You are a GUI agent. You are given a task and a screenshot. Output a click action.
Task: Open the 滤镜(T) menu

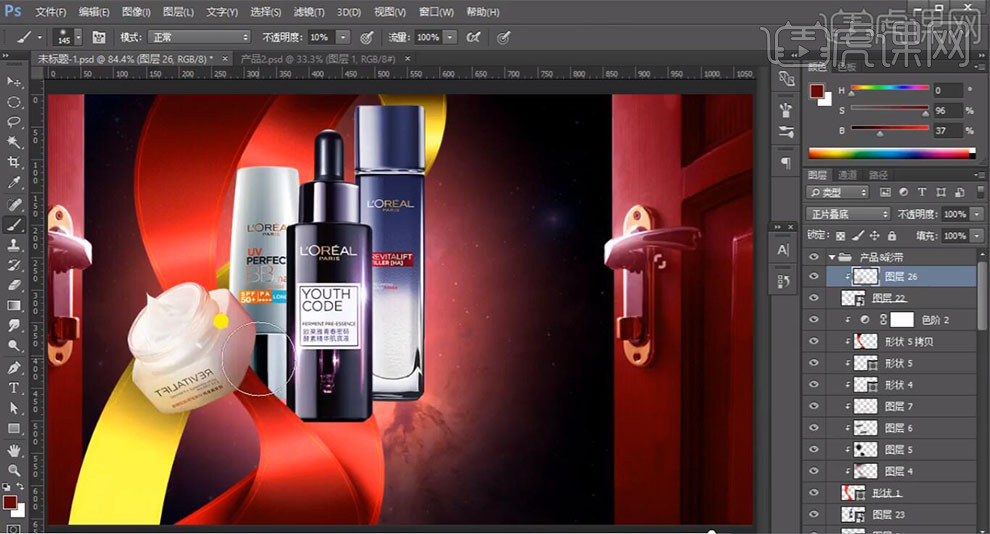coord(309,12)
